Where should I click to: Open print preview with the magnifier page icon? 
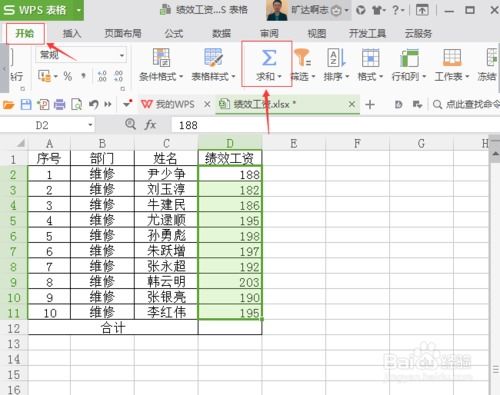pyautogui.click(x=77, y=105)
